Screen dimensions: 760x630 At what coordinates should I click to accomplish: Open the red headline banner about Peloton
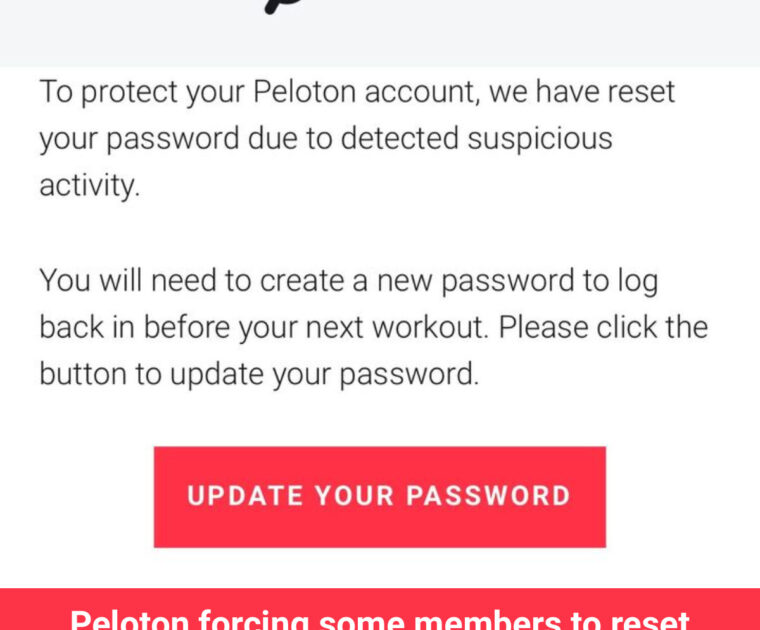380,611
